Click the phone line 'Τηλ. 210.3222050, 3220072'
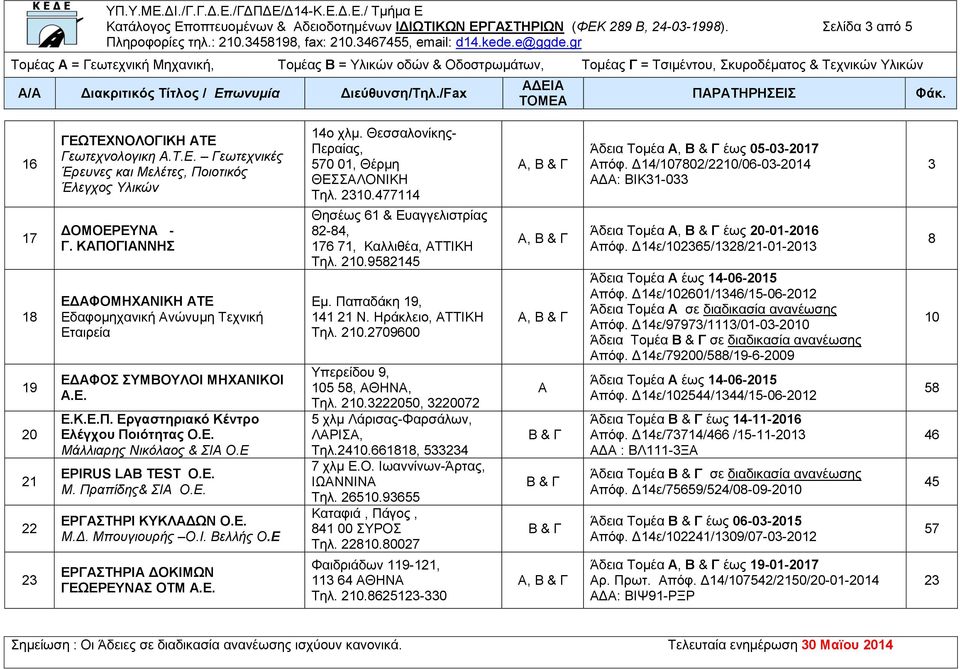960x669 pixels. (396, 403)
